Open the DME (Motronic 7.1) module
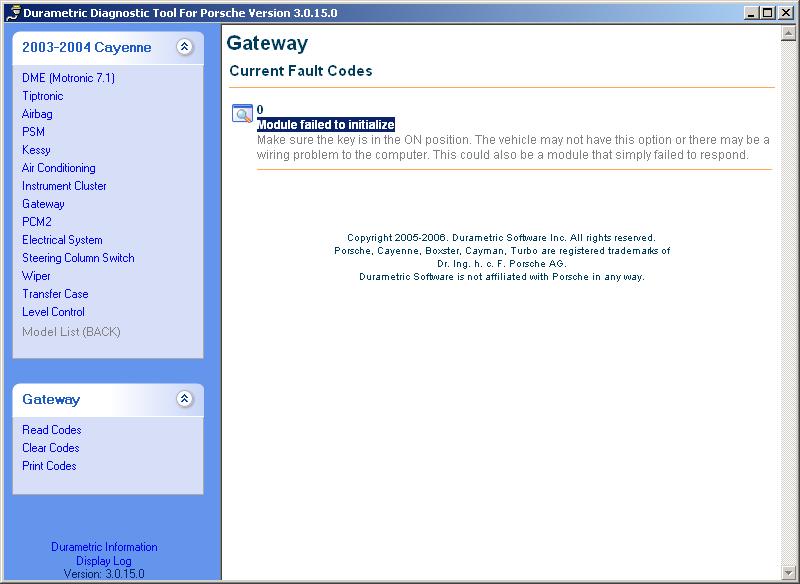 68,78
